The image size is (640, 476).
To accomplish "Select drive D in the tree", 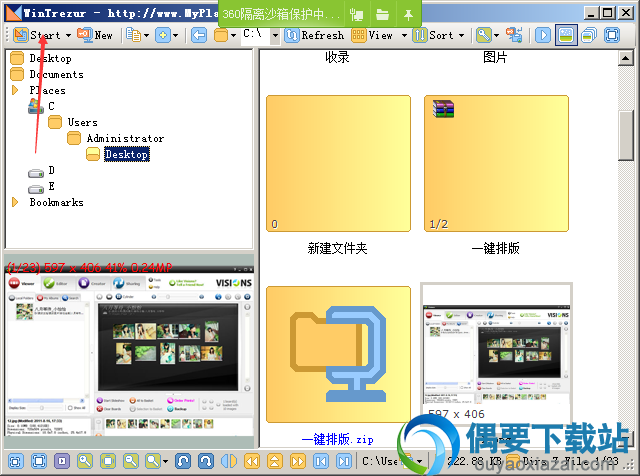I will [x=51, y=170].
